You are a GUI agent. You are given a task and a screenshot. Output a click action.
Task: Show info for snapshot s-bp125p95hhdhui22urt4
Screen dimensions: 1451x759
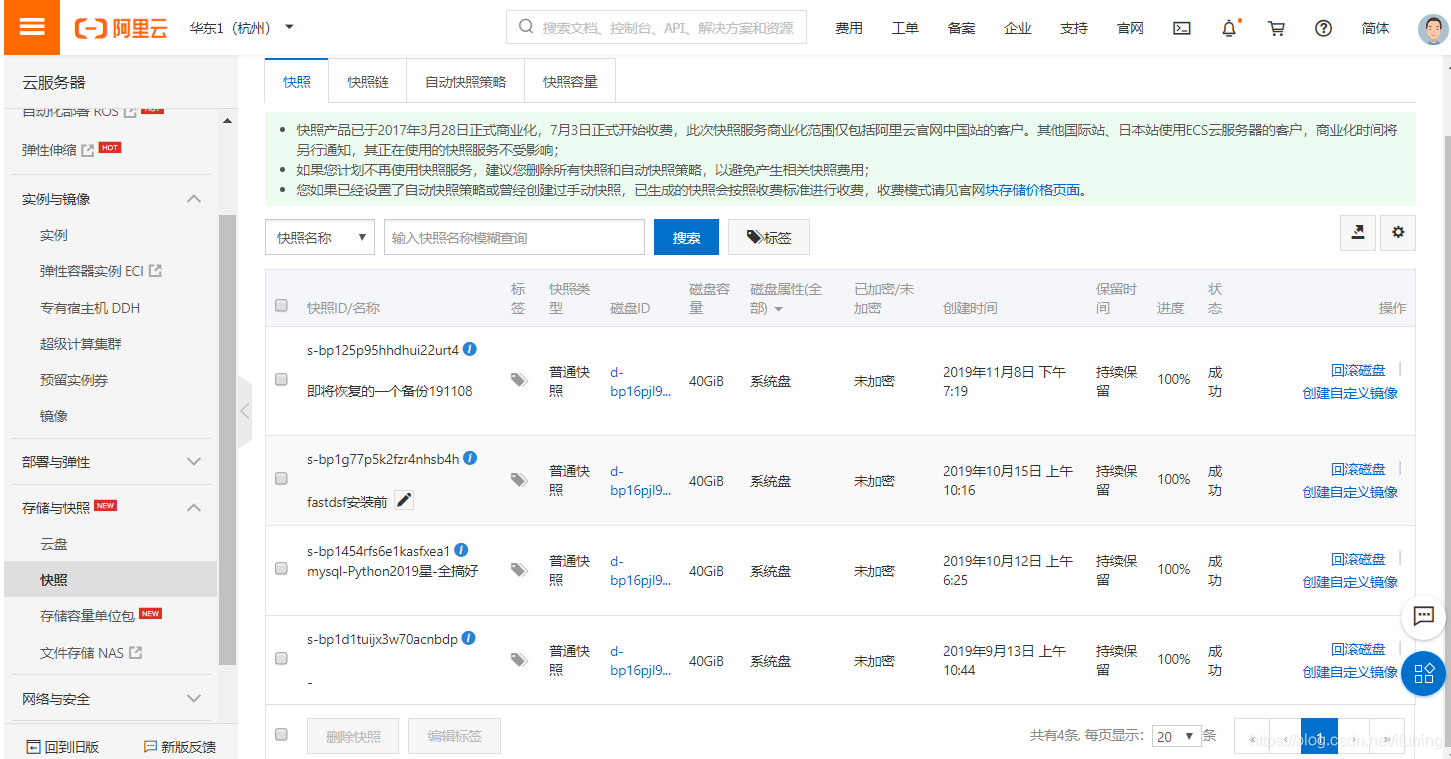click(x=470, y=349)
